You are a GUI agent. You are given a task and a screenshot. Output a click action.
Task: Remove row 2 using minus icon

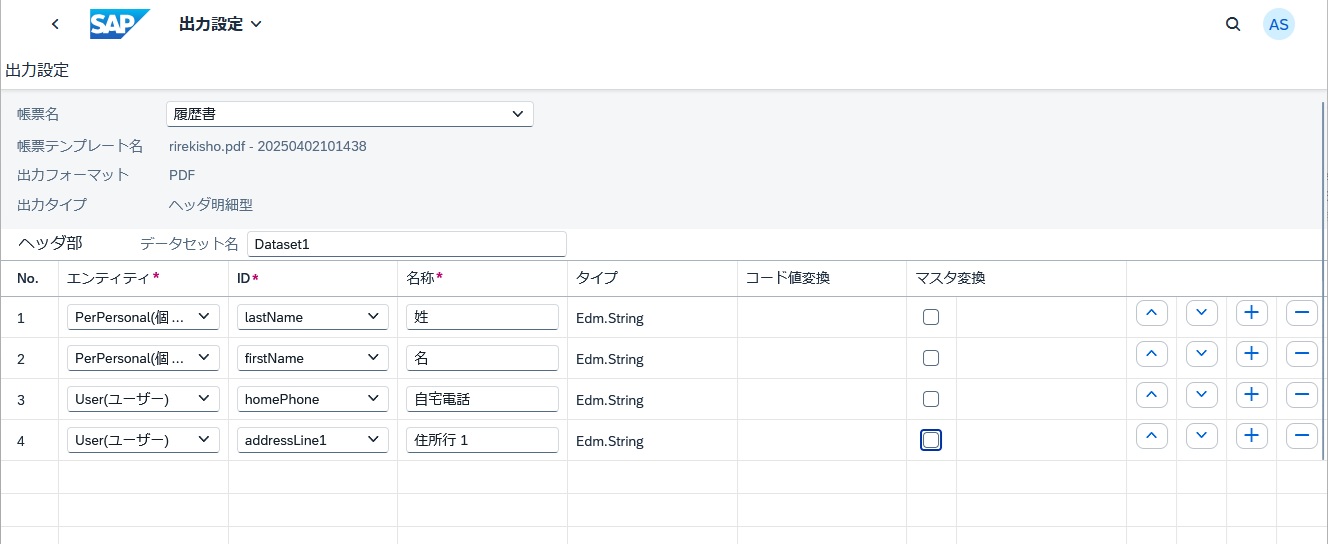[x=1301, y=354]
